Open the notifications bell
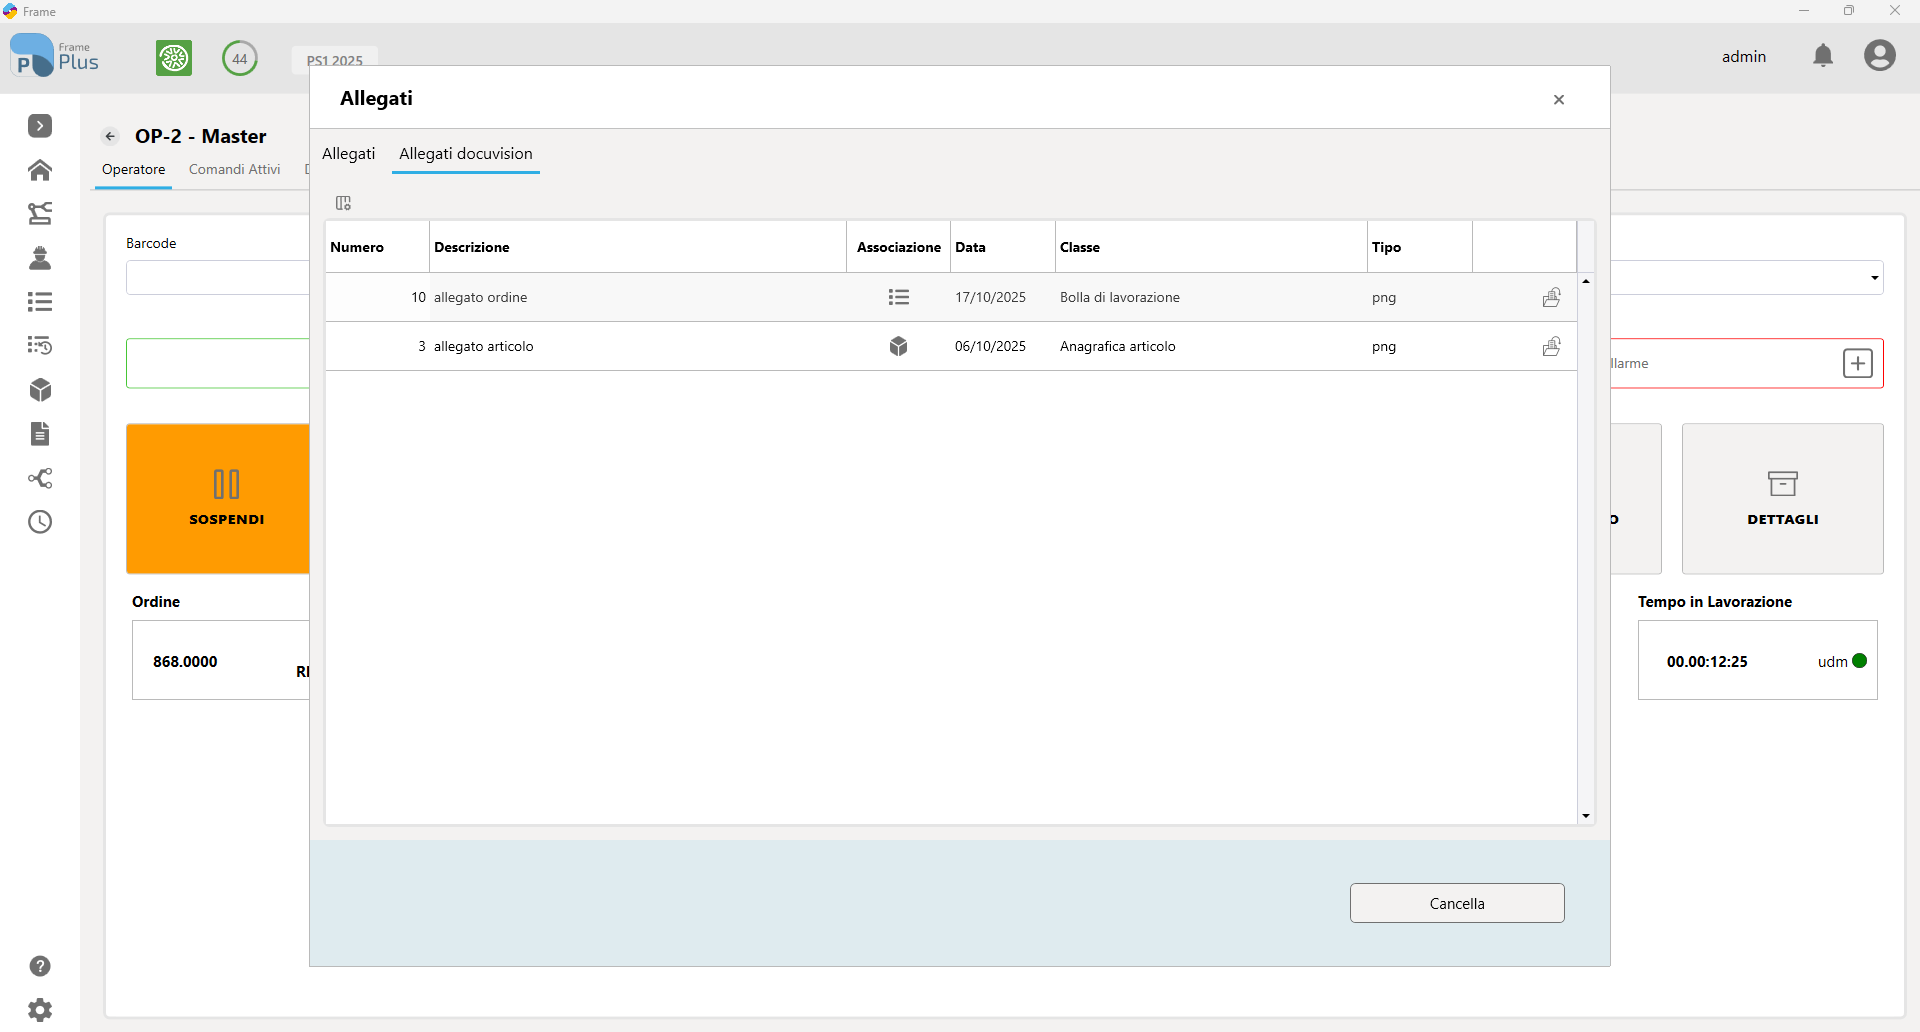1920x1032 pixels. [x=1823, y=56]
